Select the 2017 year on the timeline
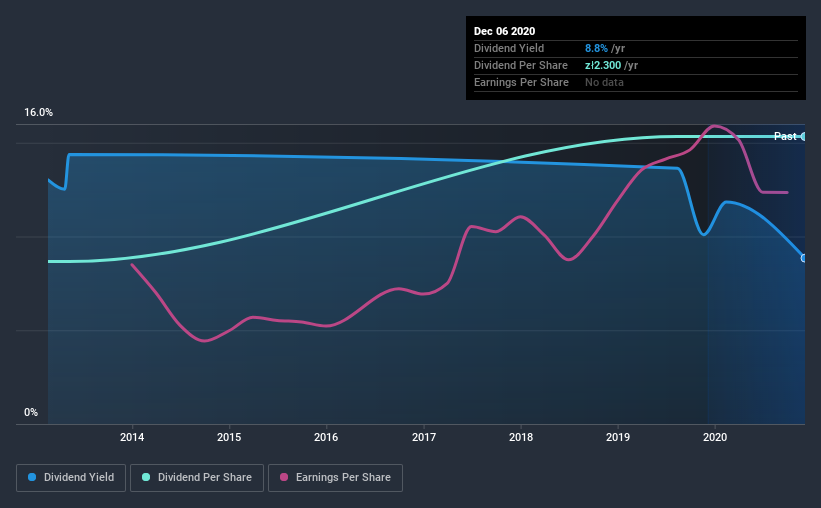 424,437
